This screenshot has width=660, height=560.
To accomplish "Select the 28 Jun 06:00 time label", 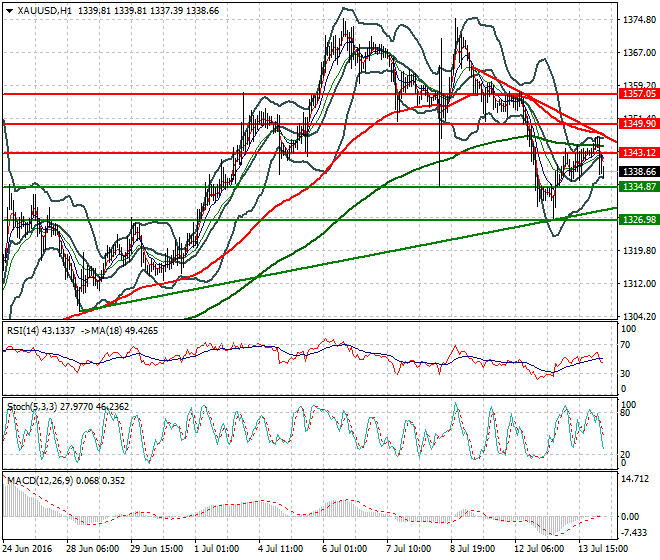I will point(92,549).
